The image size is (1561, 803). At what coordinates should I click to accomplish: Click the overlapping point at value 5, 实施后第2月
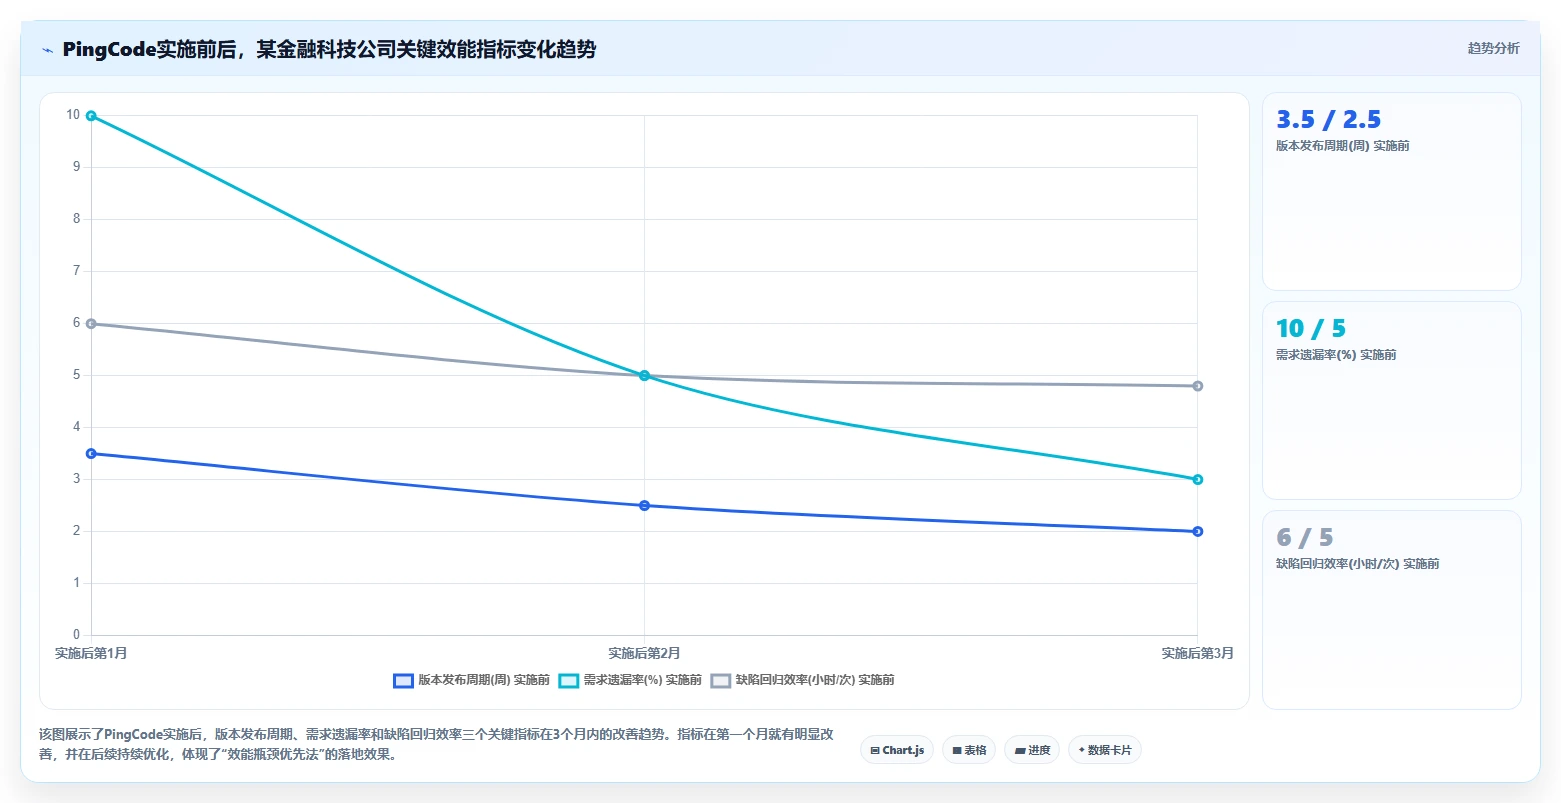click(644, 376)
